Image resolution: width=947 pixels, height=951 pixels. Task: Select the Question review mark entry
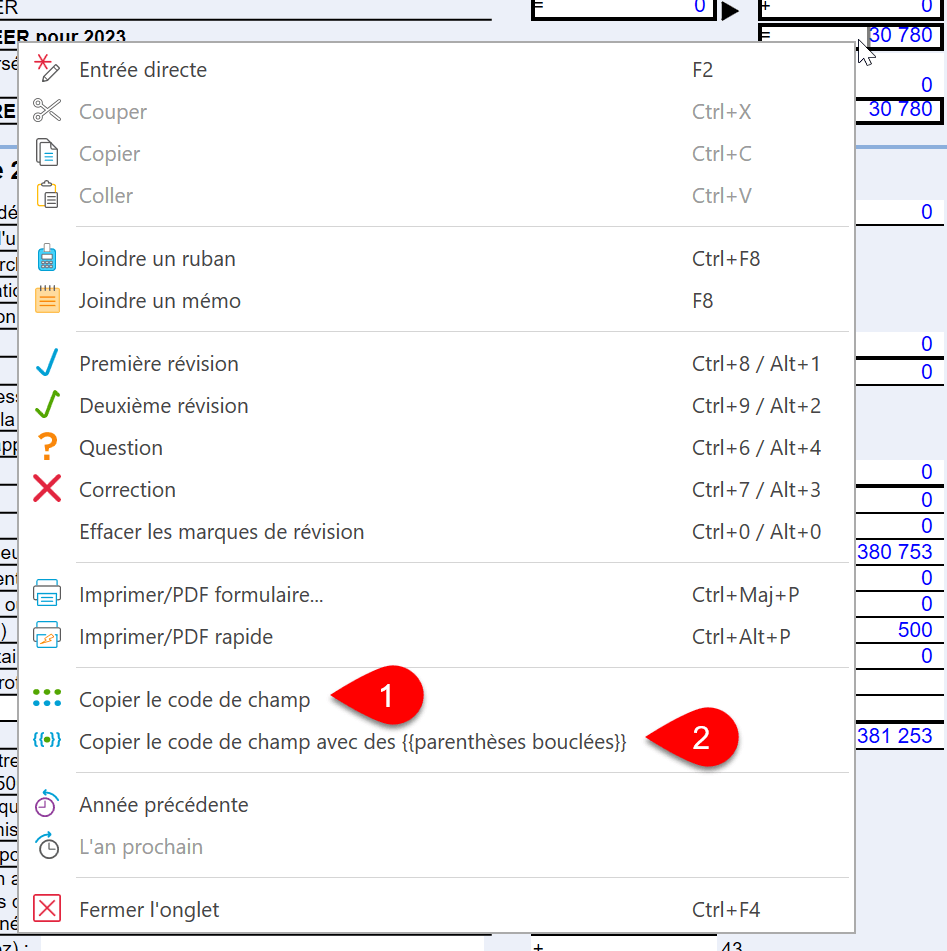(x=436, y=448)
